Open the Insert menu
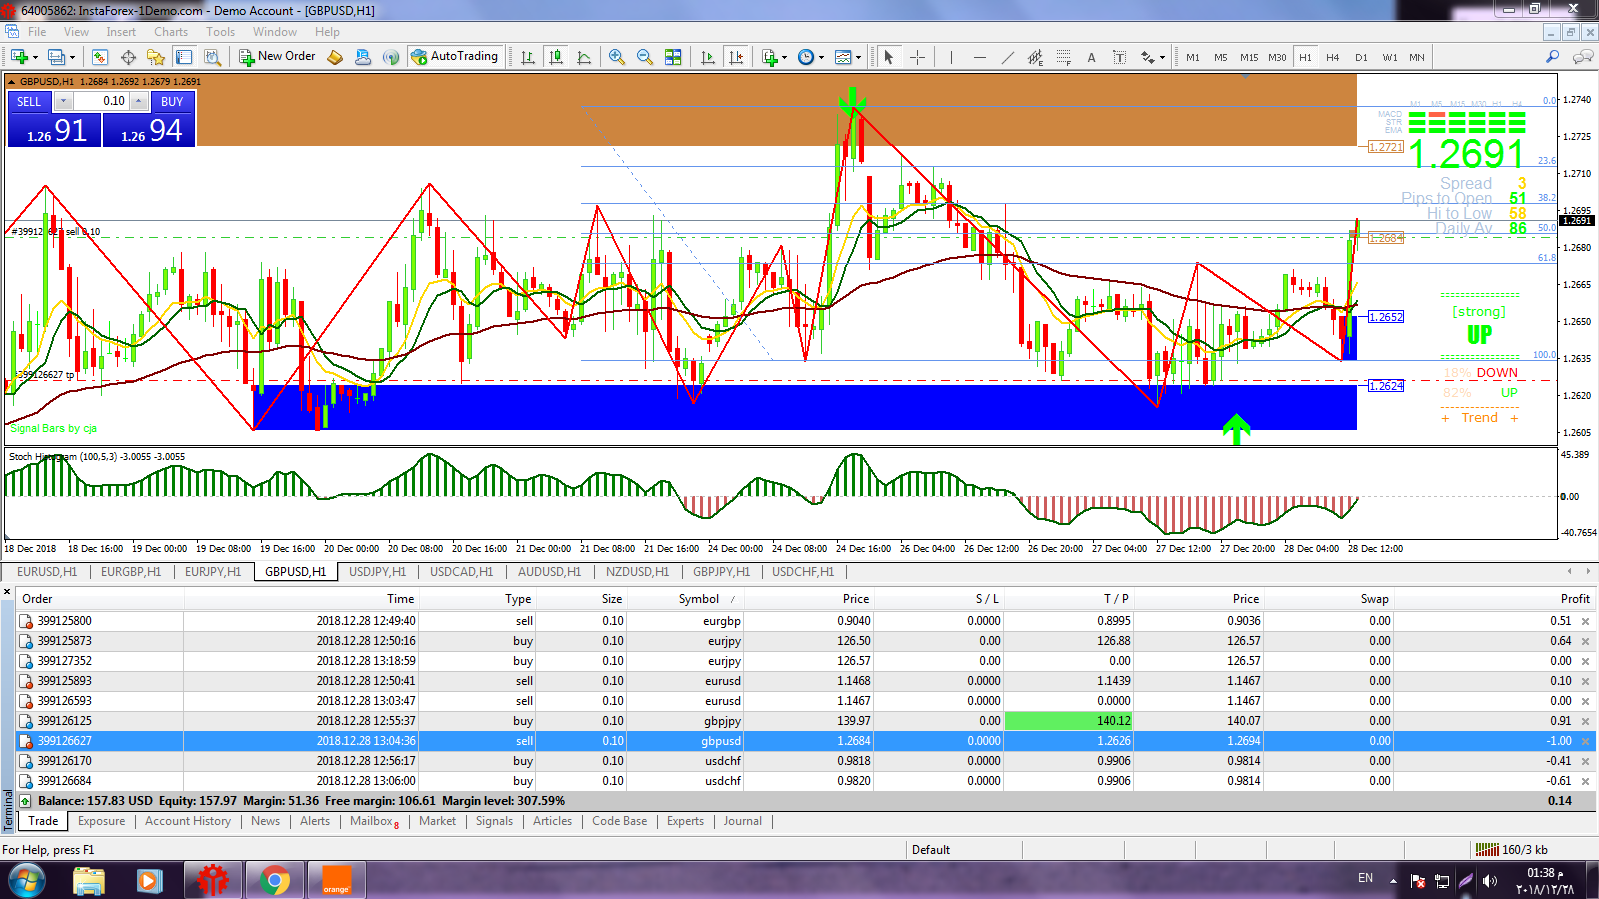This screenshot has height=899, width=1599. coord(121,32)
